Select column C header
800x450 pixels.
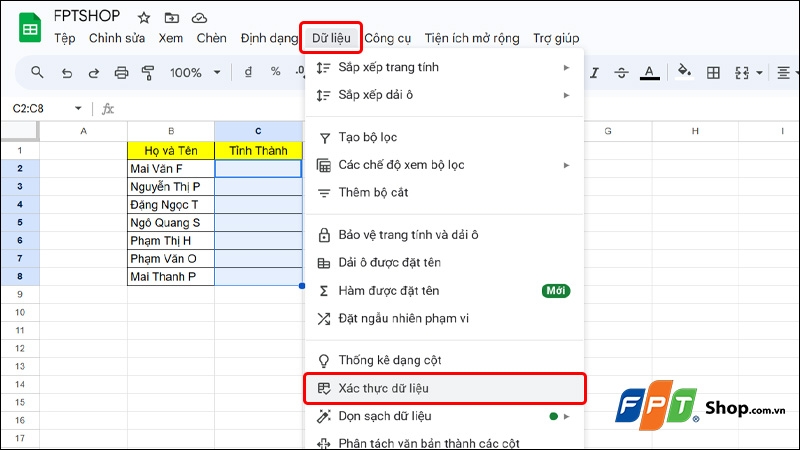click(x=258, y=131)
